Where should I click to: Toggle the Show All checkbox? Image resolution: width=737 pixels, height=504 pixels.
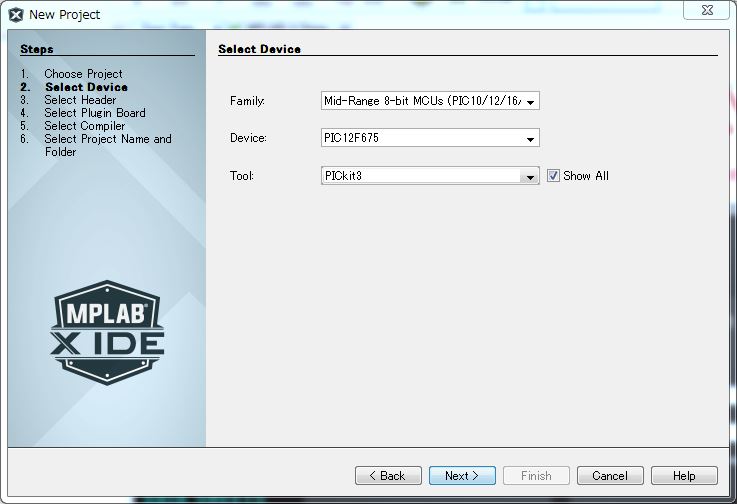click(553, 176)
